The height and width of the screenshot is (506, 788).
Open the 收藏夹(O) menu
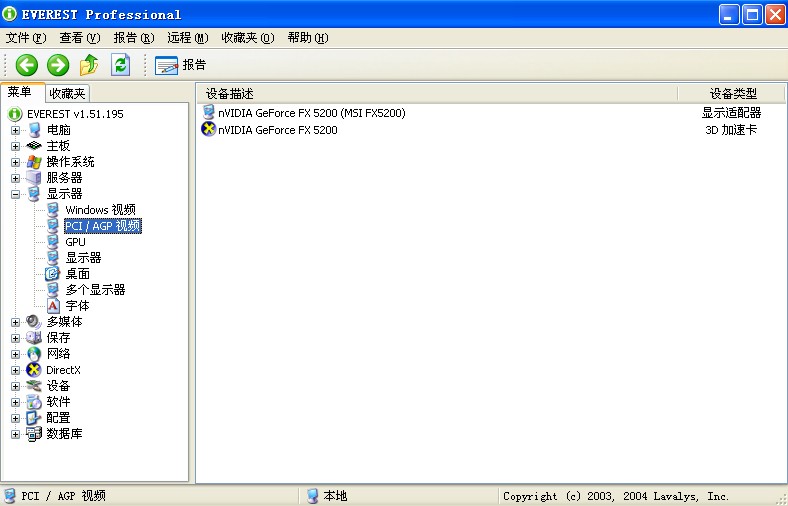coord(248,38)
